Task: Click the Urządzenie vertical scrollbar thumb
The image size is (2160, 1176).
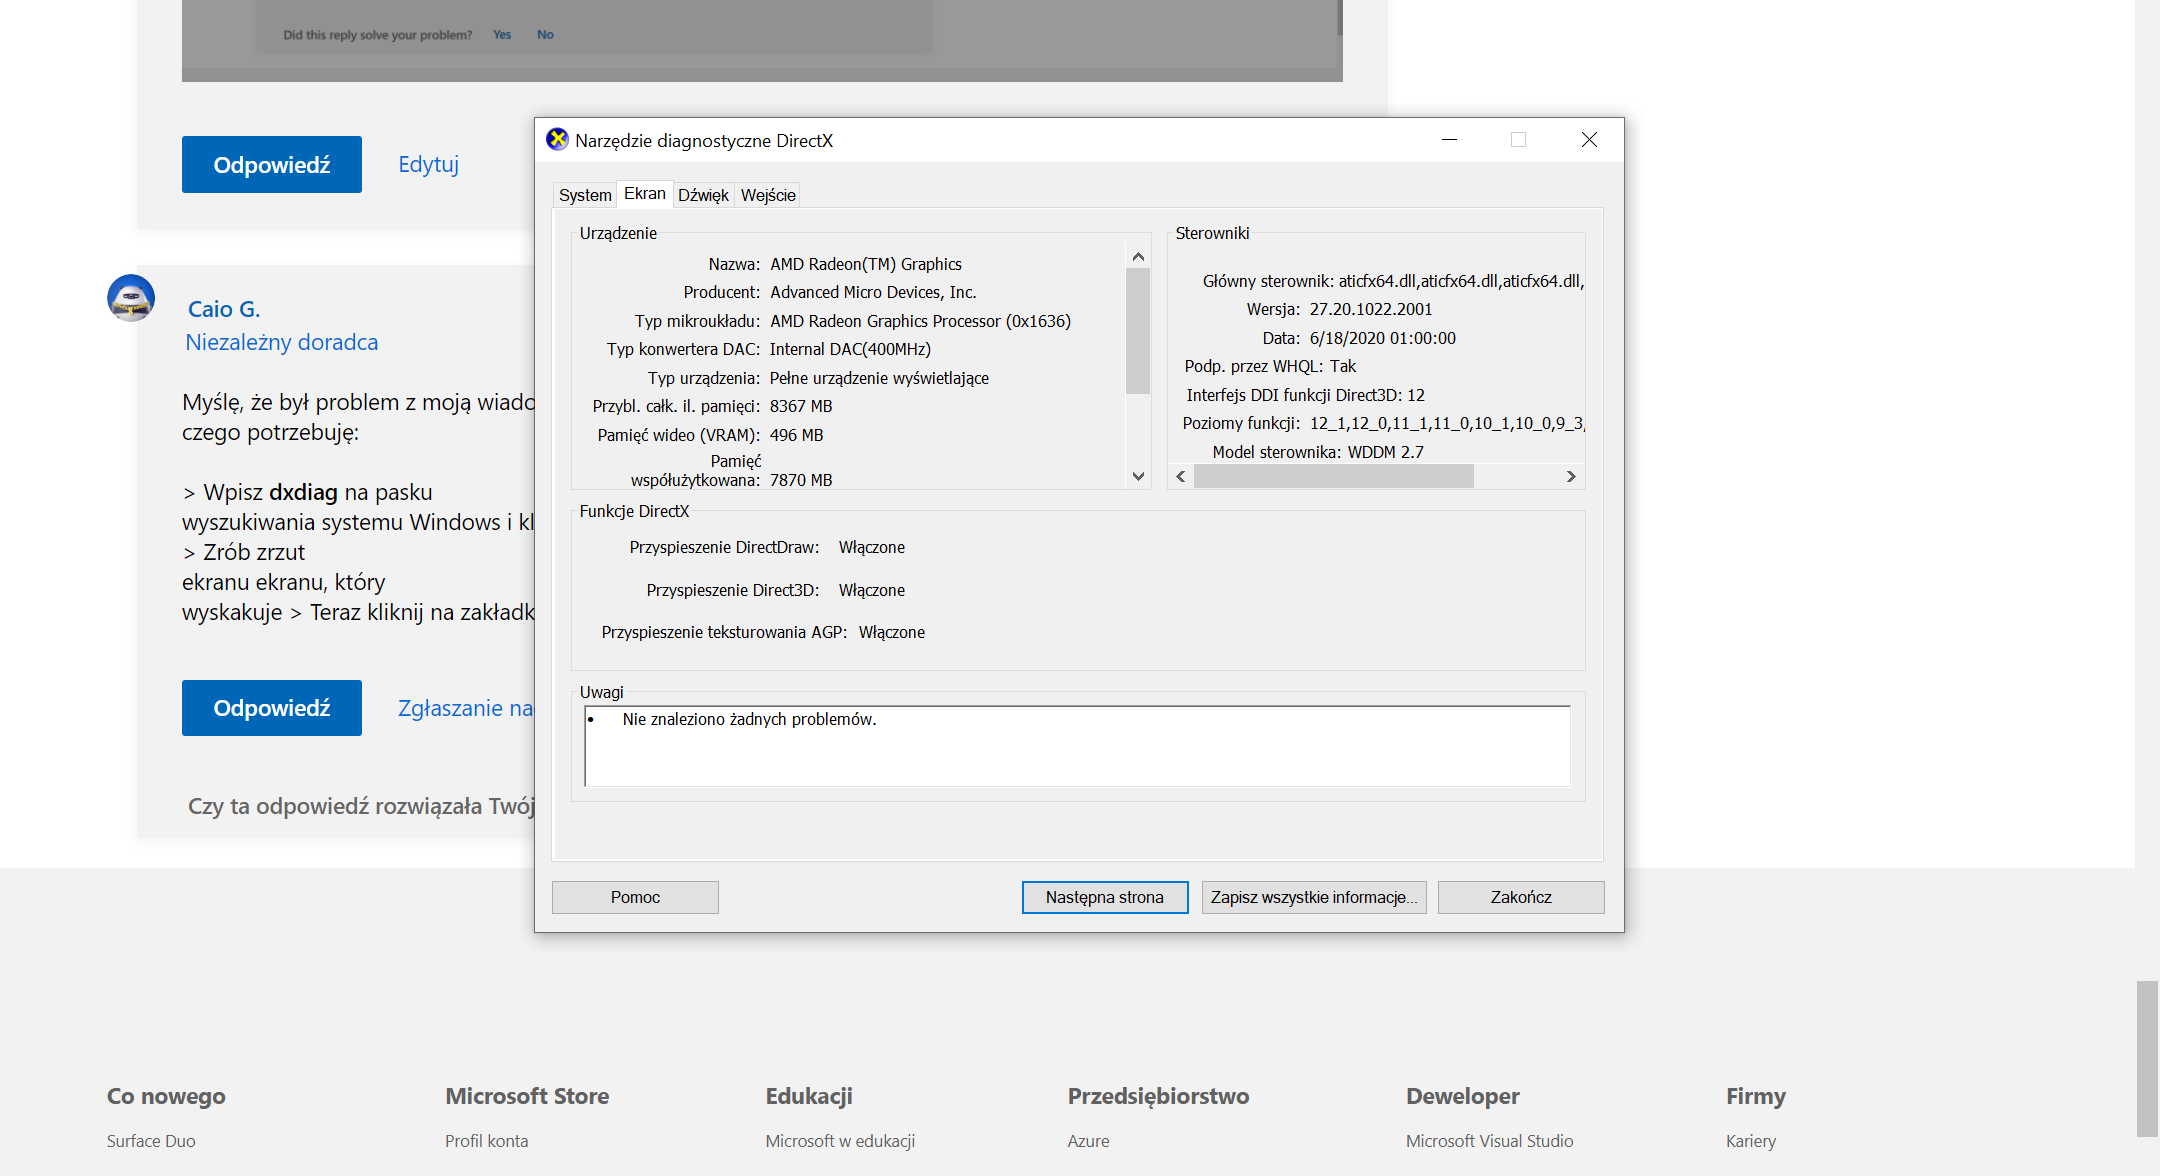Action: 1138,330
